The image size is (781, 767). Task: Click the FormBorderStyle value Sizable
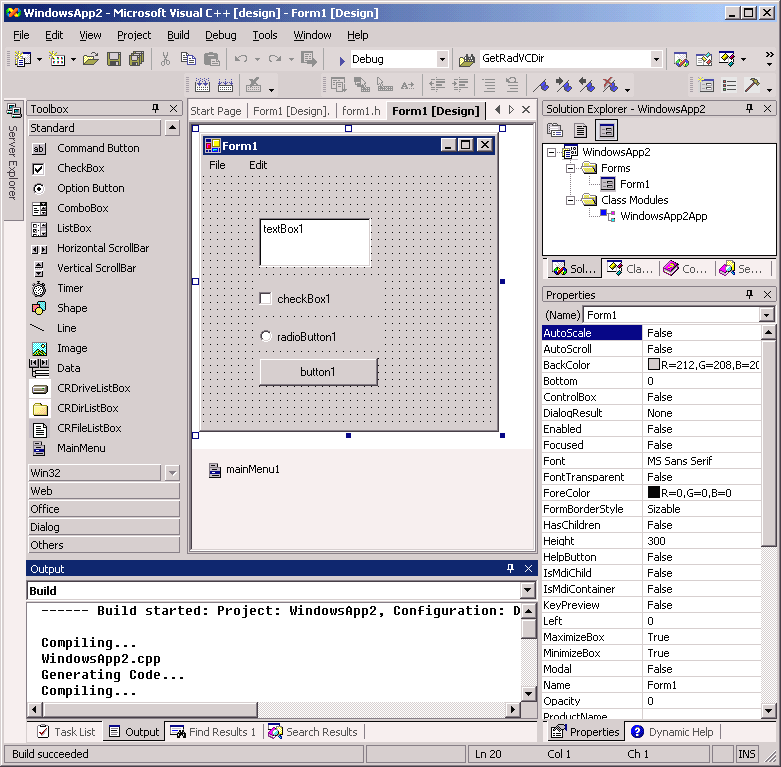point(701,509)
